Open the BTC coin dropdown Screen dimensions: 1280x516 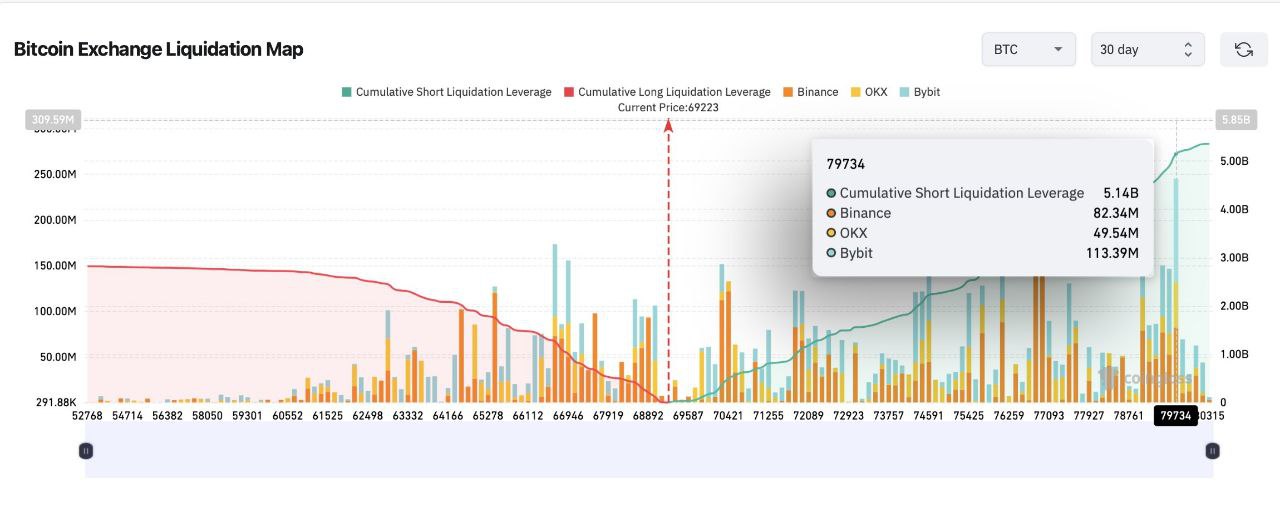[1028, 49]
